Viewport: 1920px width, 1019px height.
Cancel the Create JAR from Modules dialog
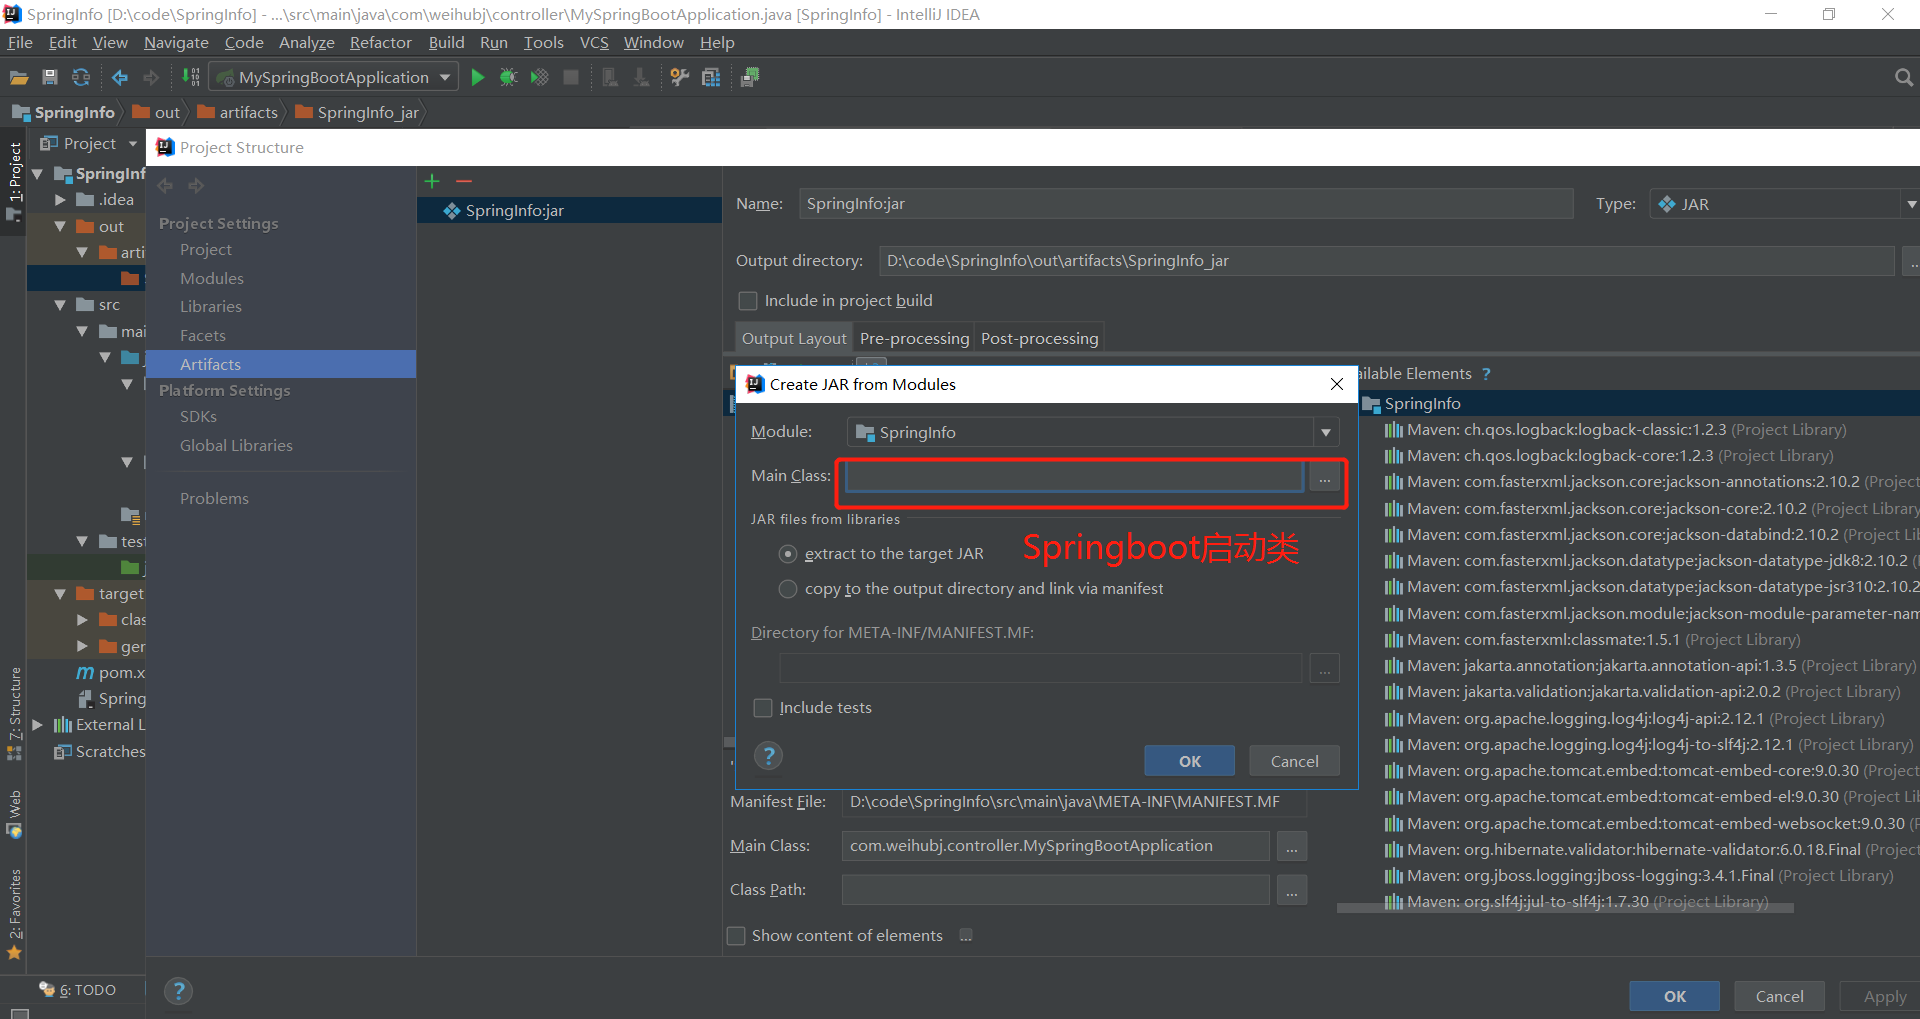[x=1294, y=762]
